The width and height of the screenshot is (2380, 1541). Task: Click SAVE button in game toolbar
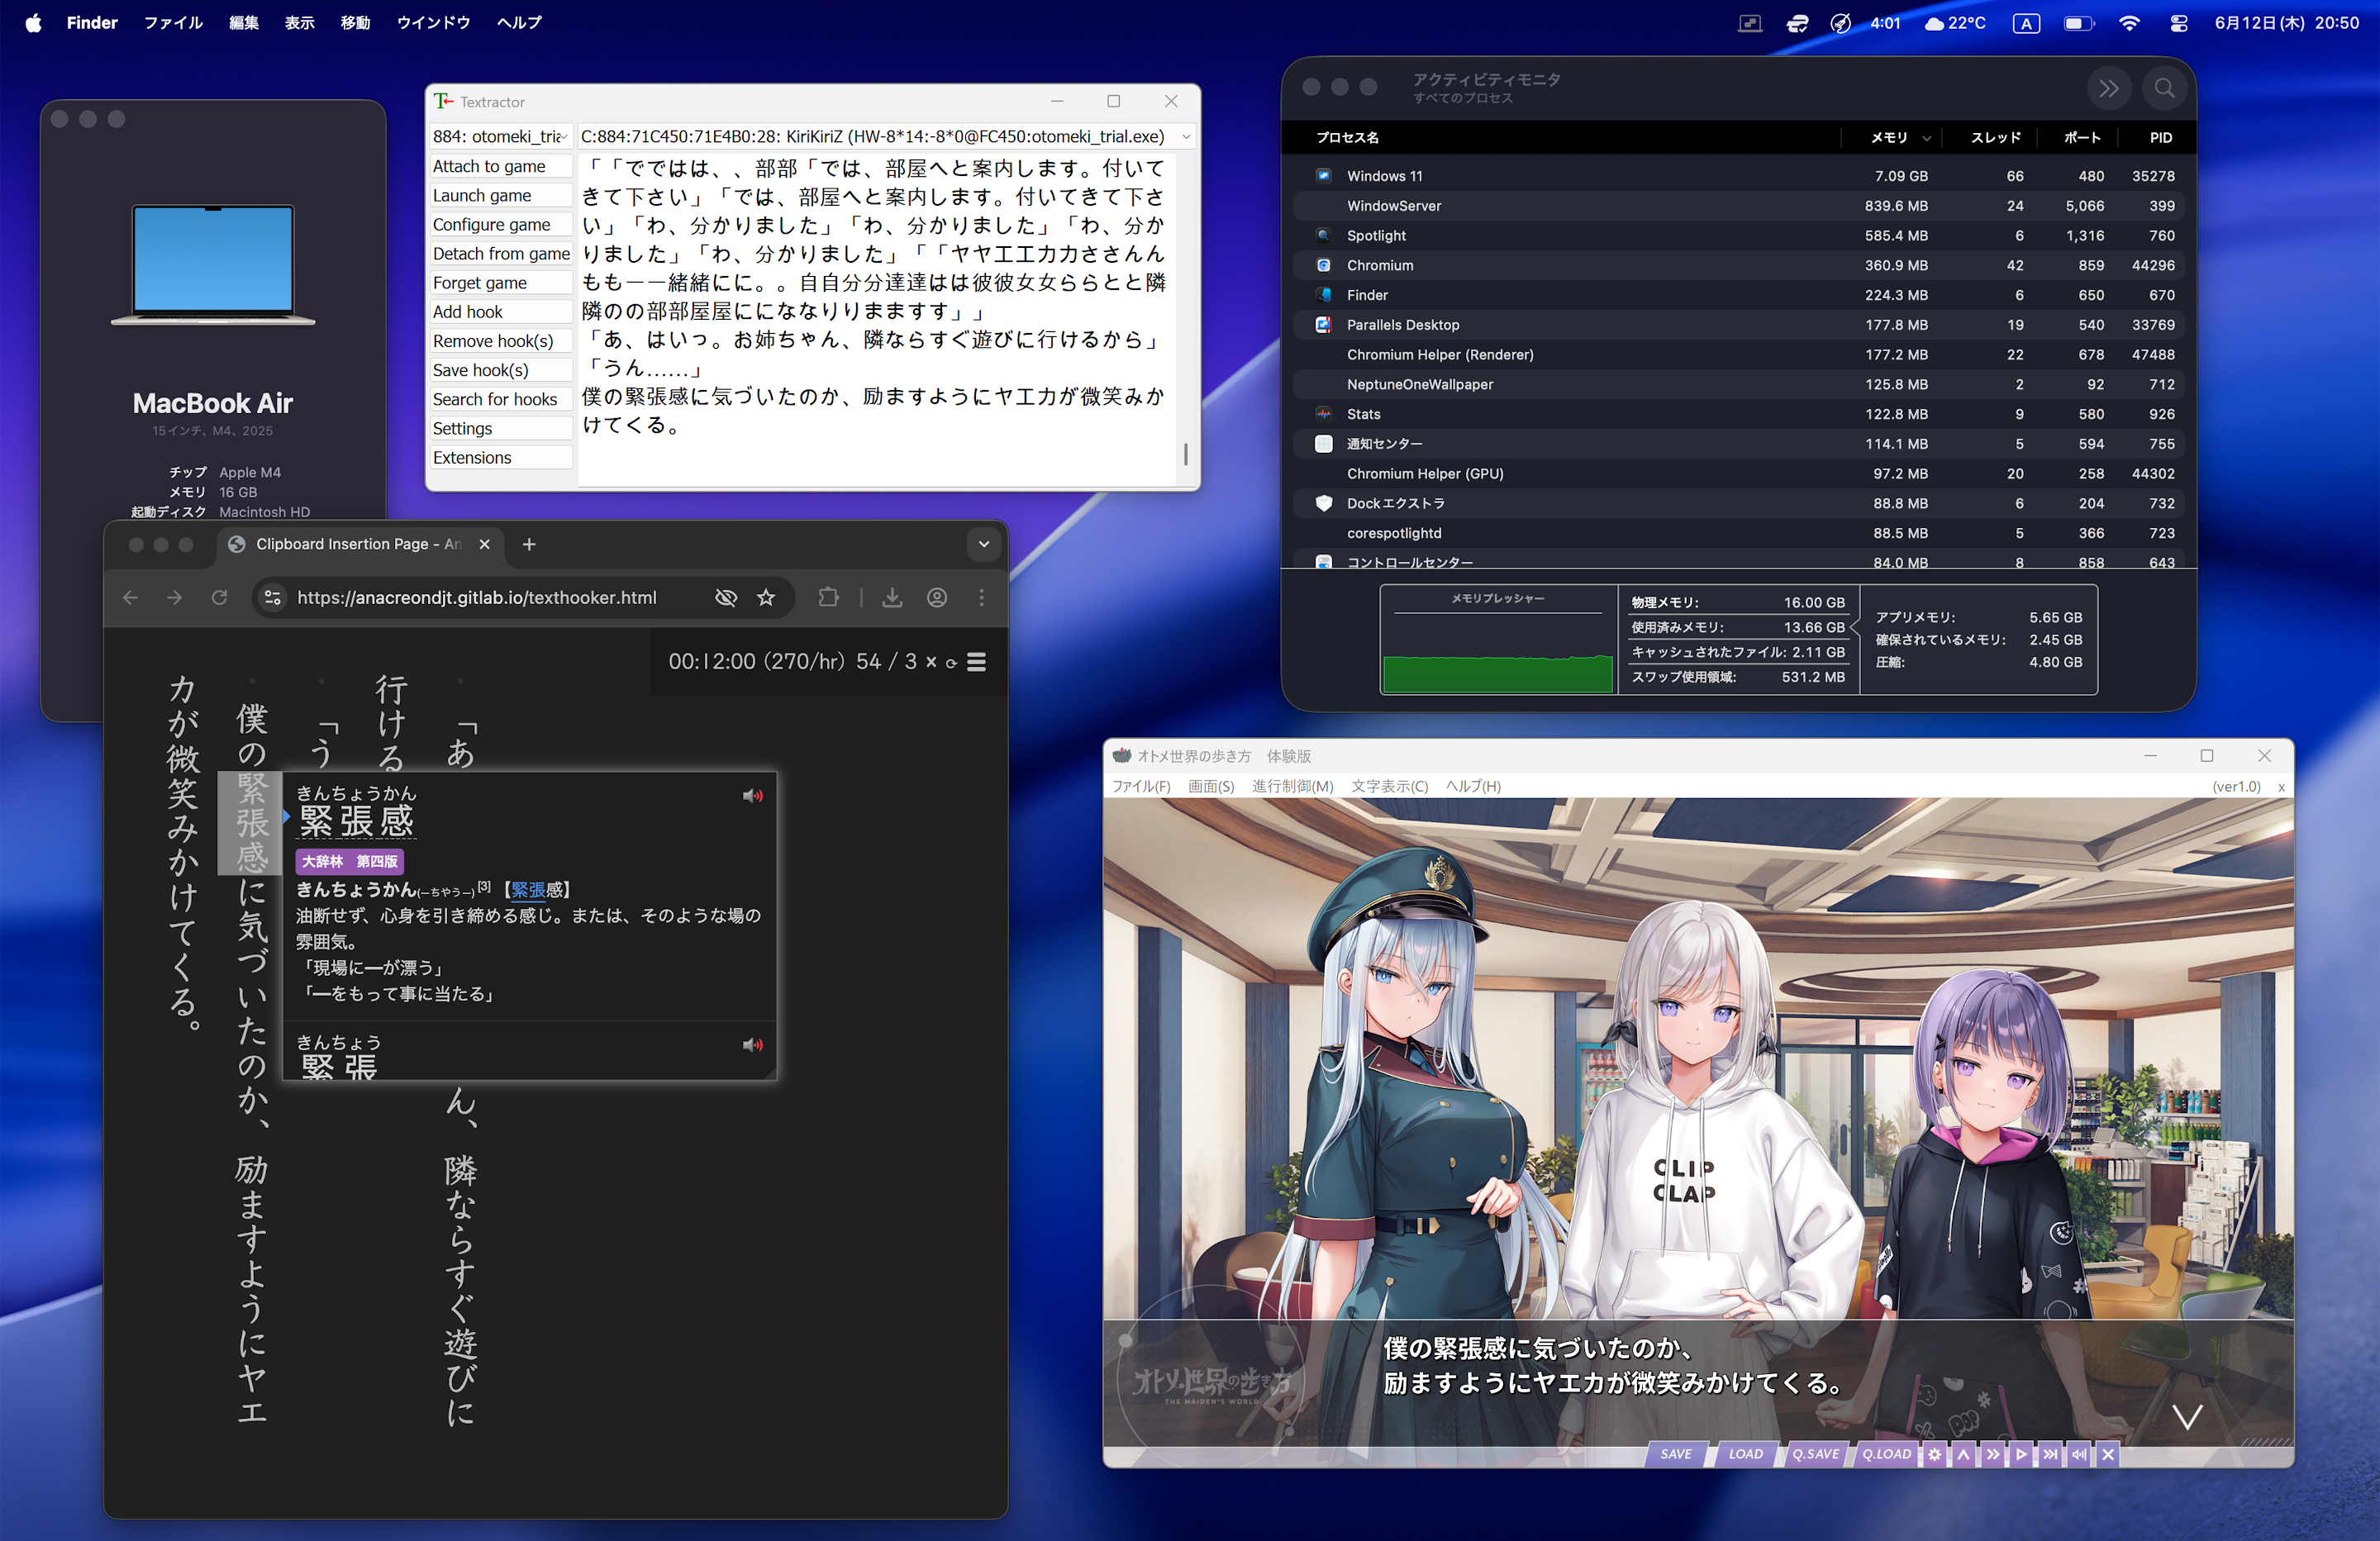(1677, 1454)
